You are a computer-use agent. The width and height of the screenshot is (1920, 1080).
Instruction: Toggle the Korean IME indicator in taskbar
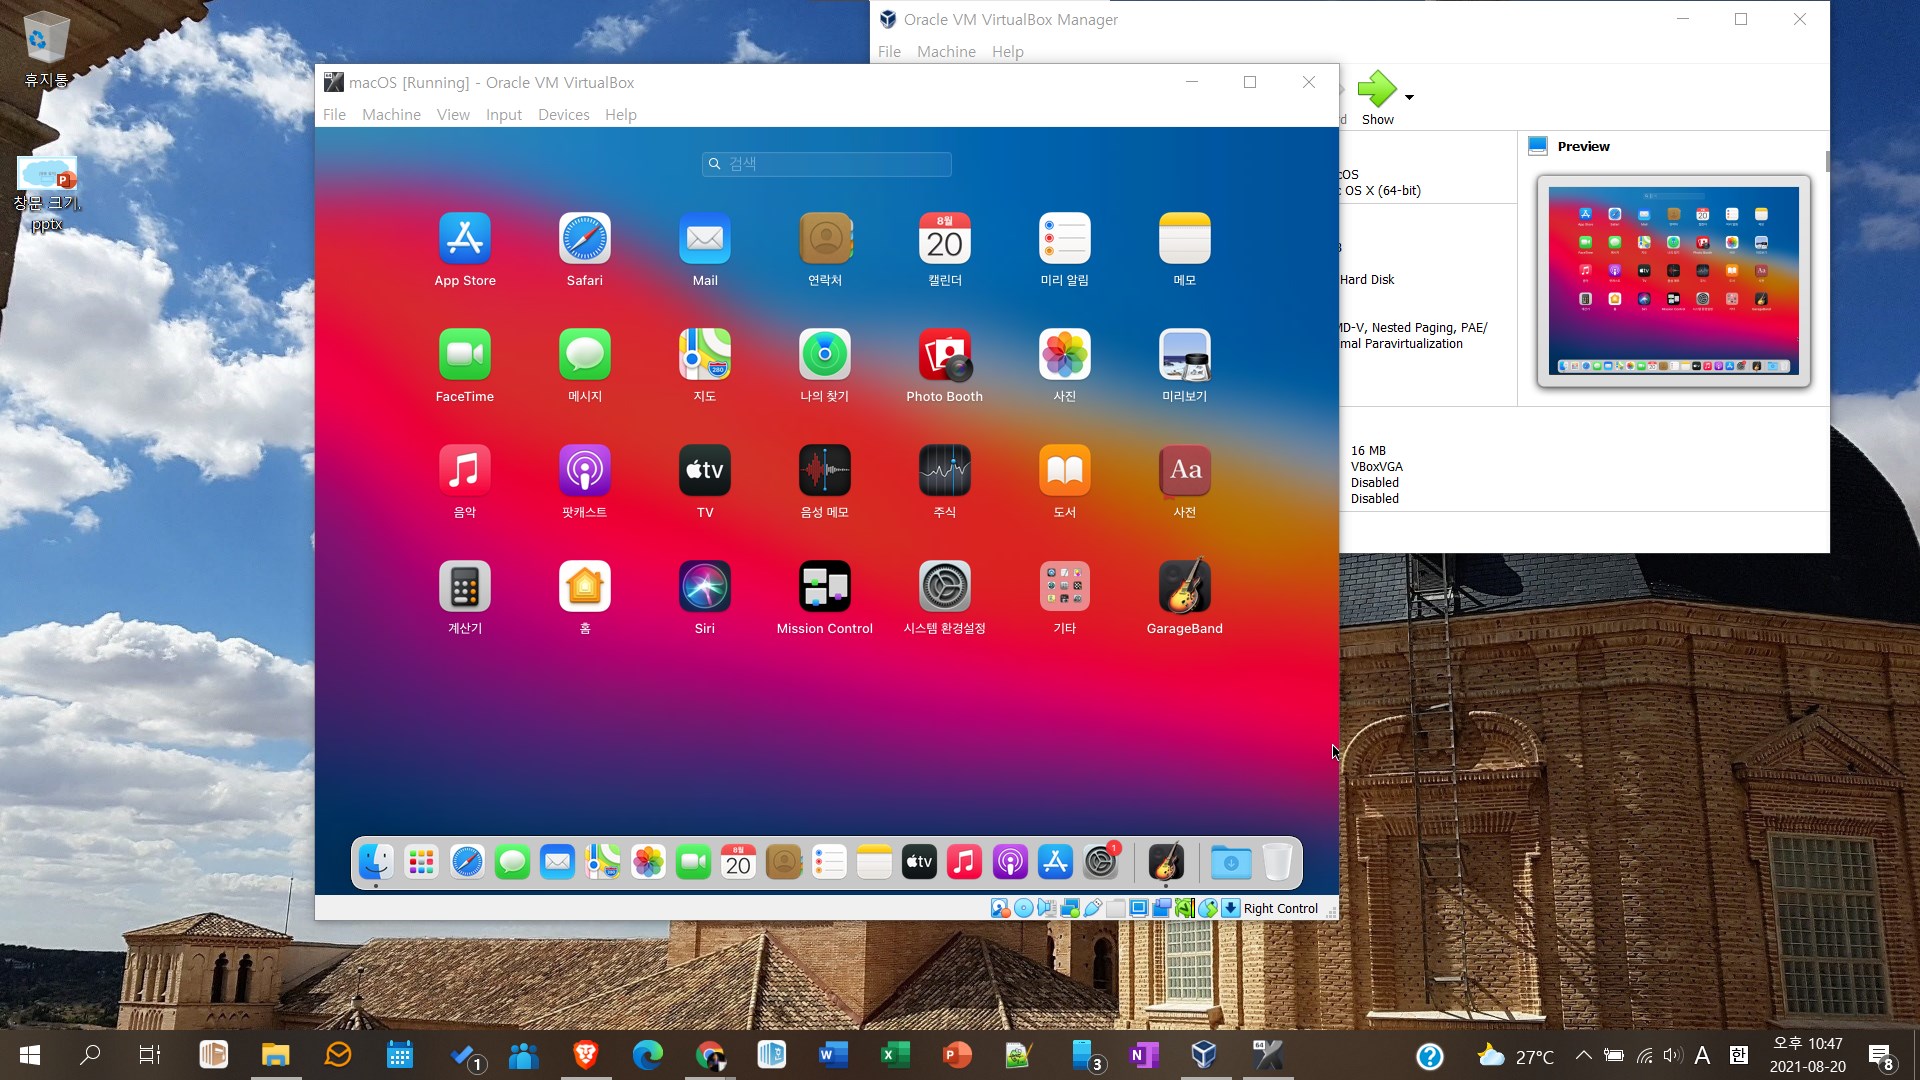(x=1738, y=1055)
